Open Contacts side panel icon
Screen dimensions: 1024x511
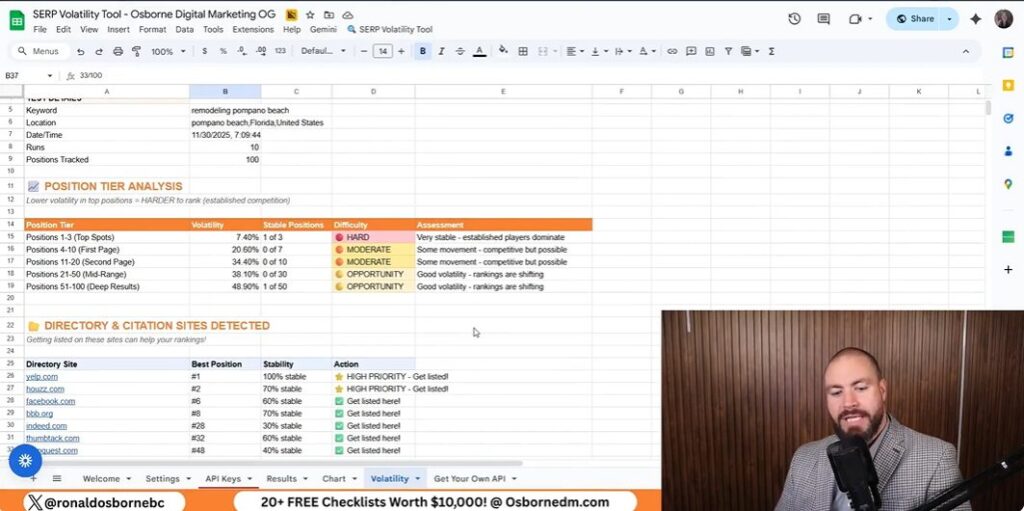pos(1008,151)
